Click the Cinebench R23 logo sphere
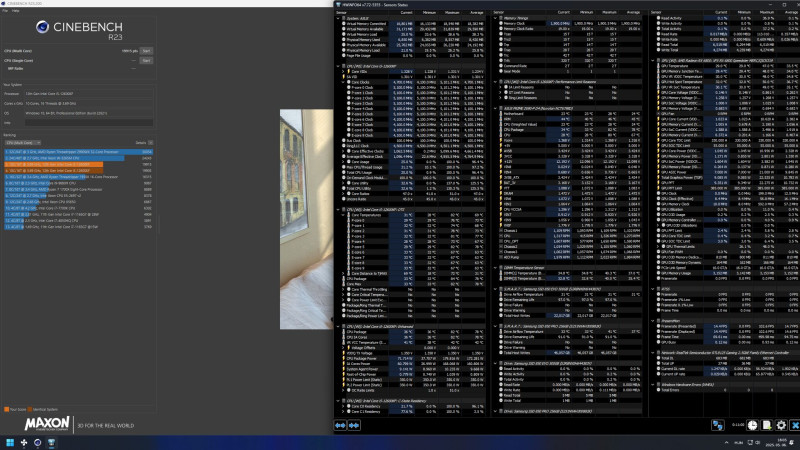 point(42,27)
